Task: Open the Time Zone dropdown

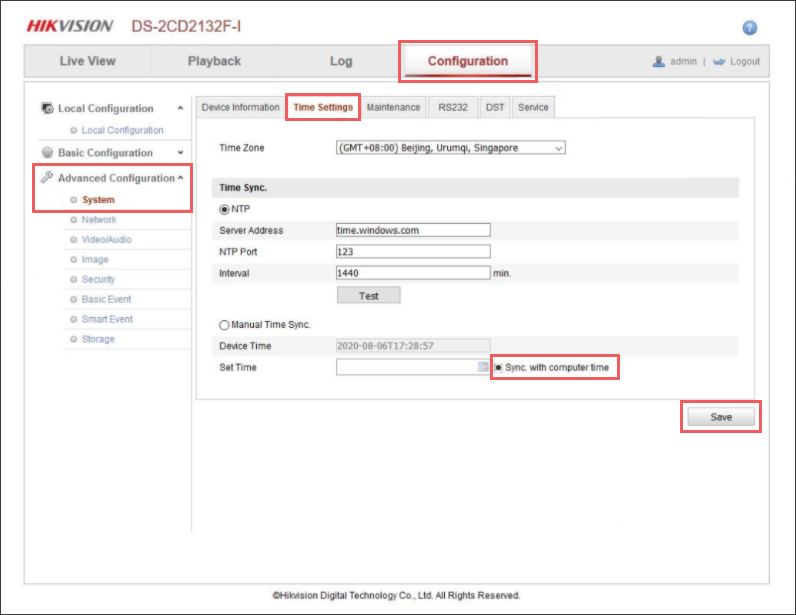Action: click(x=451, y=148)
